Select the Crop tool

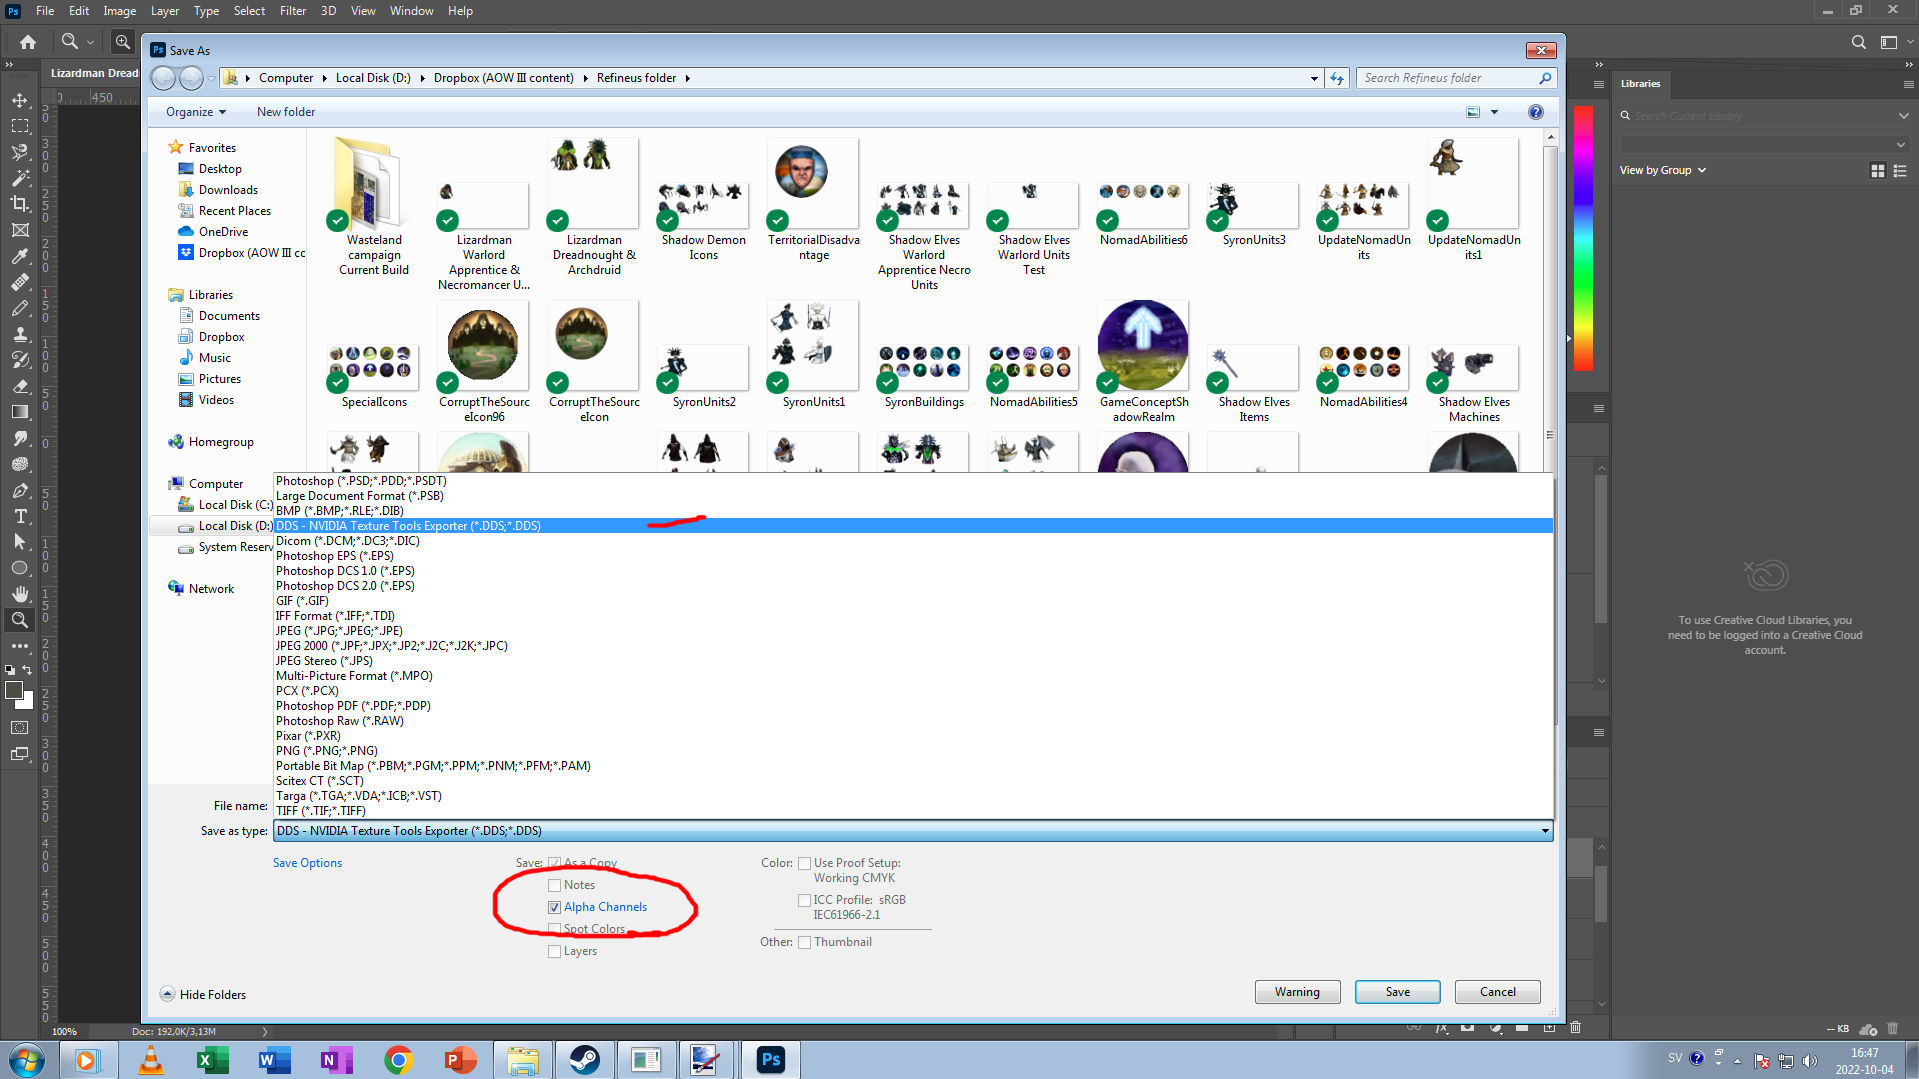coord(20,204)
